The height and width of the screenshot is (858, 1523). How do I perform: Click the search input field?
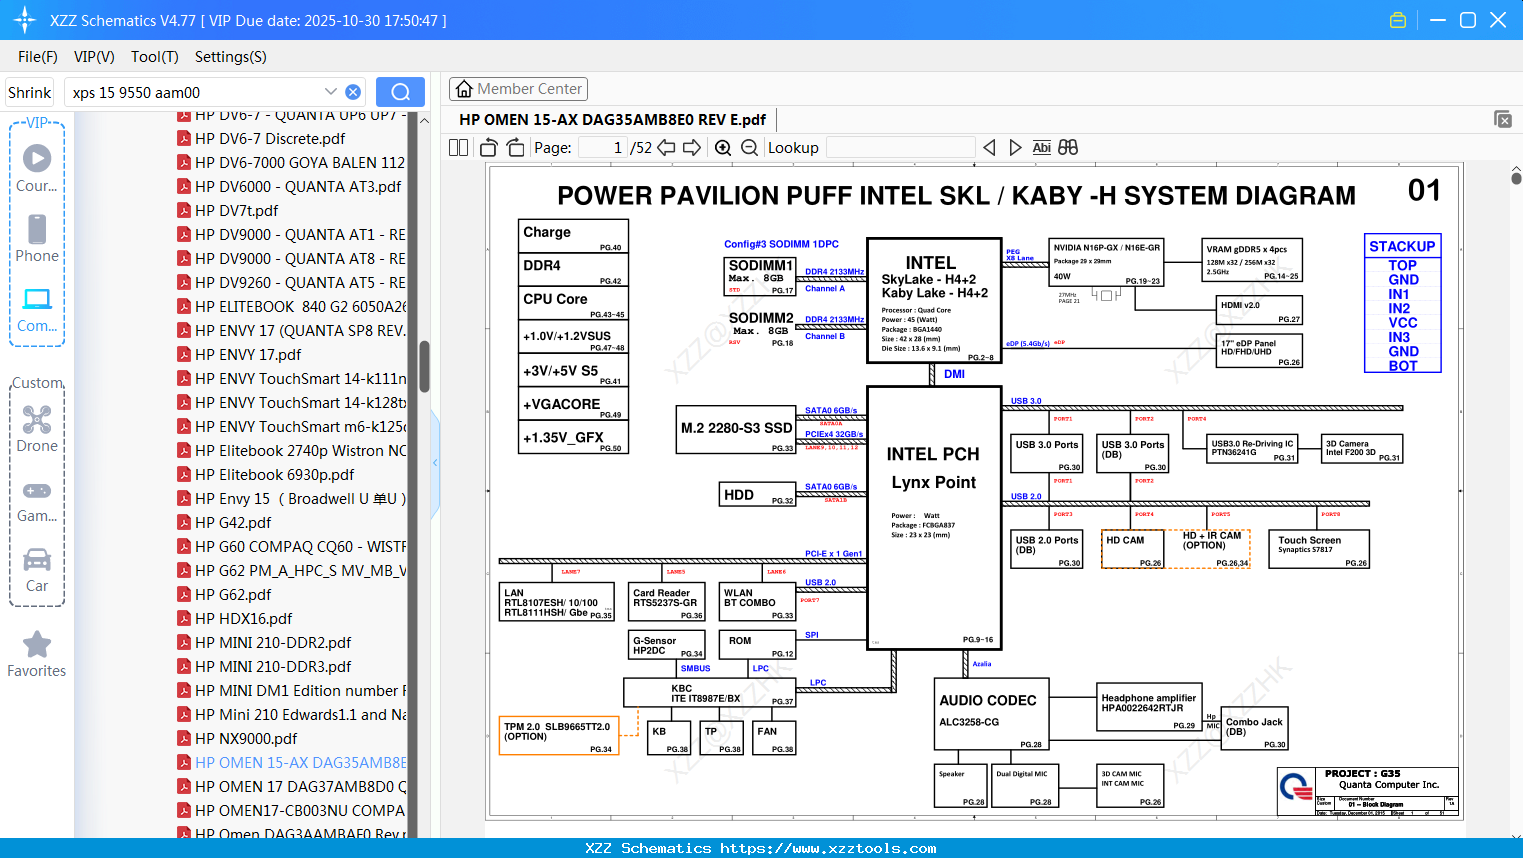(x=195, y=92)
